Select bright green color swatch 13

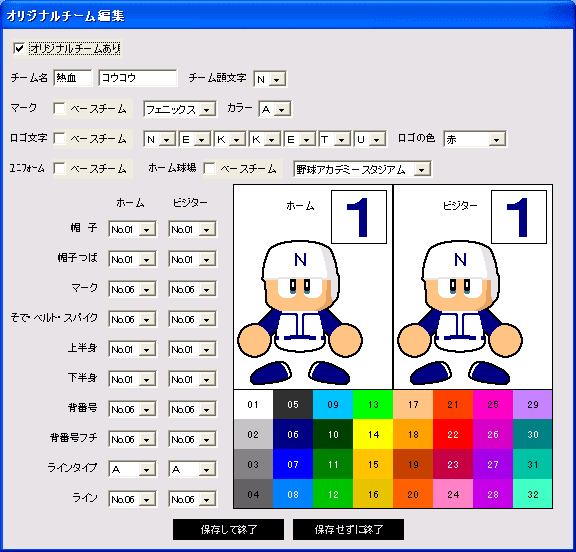coord(373,404)
